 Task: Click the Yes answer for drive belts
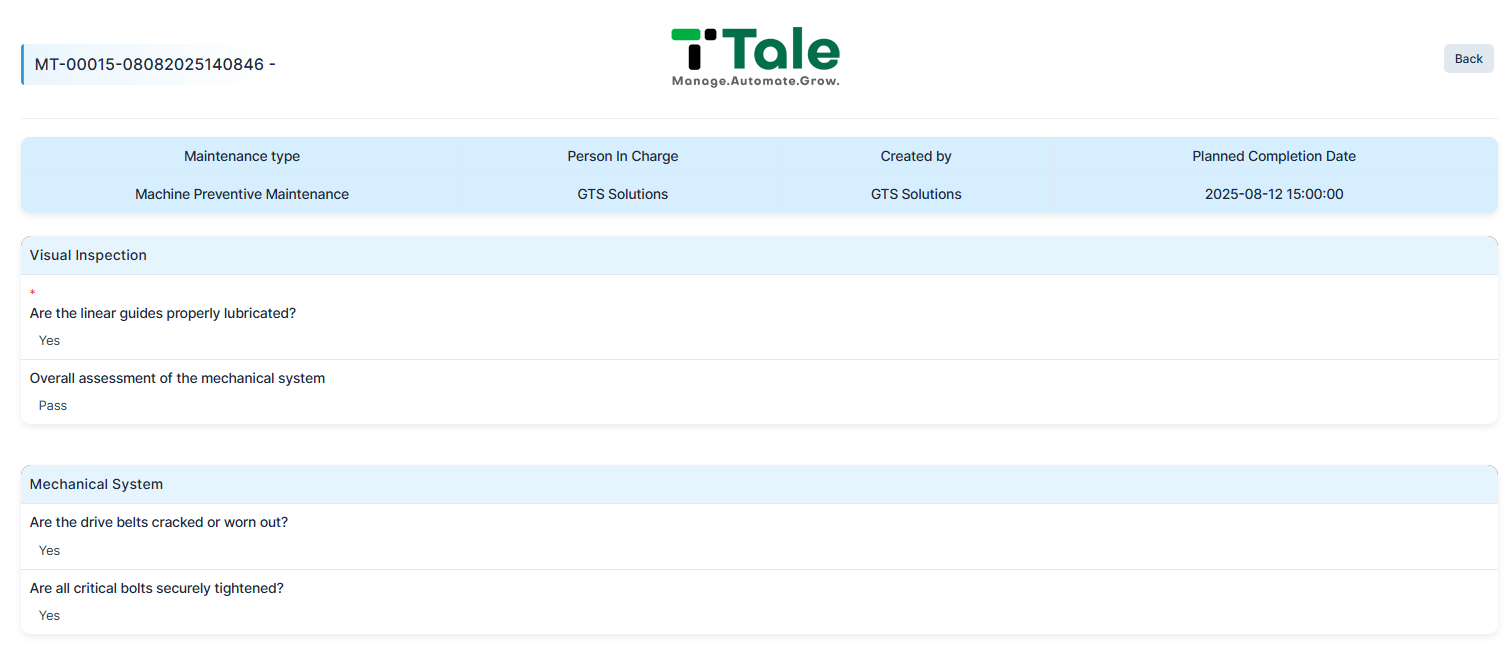click(x=49, y=551)
